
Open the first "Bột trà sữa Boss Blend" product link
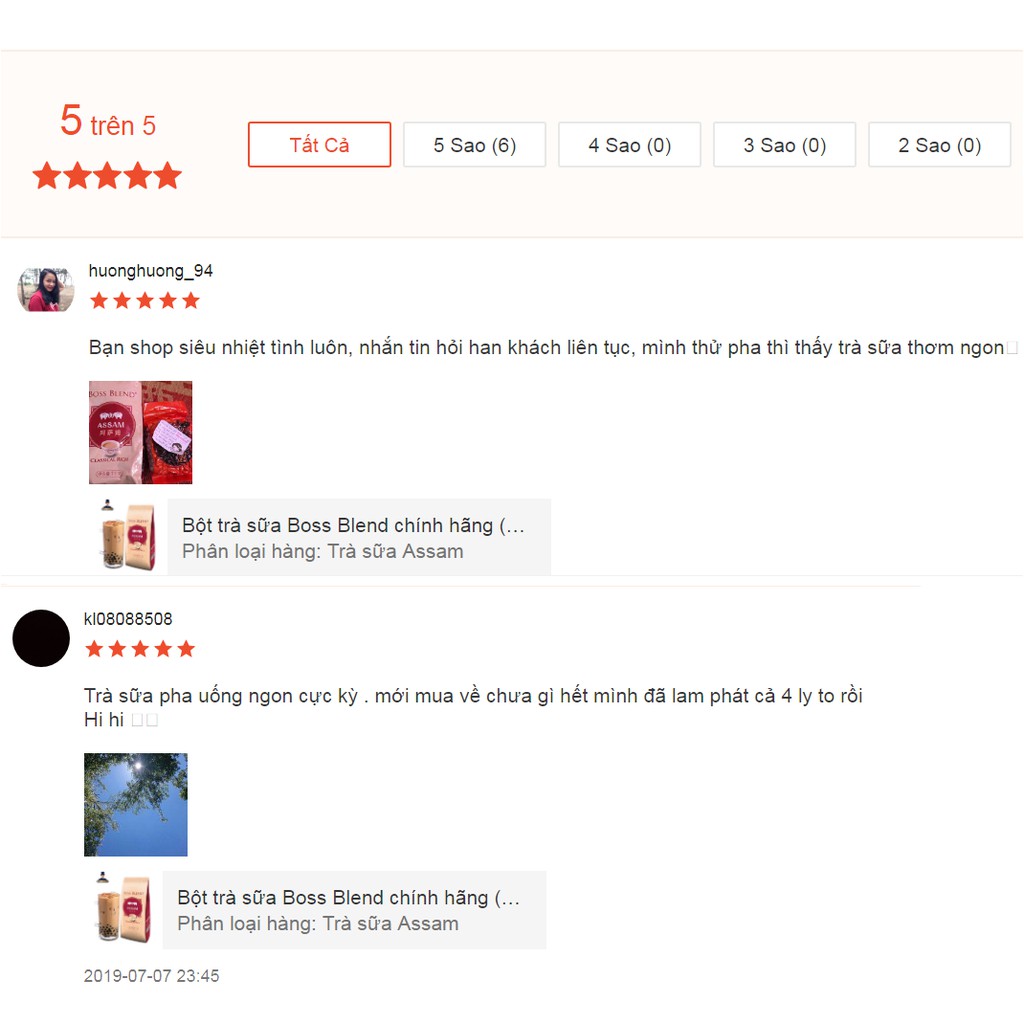[x=353, y=525]
